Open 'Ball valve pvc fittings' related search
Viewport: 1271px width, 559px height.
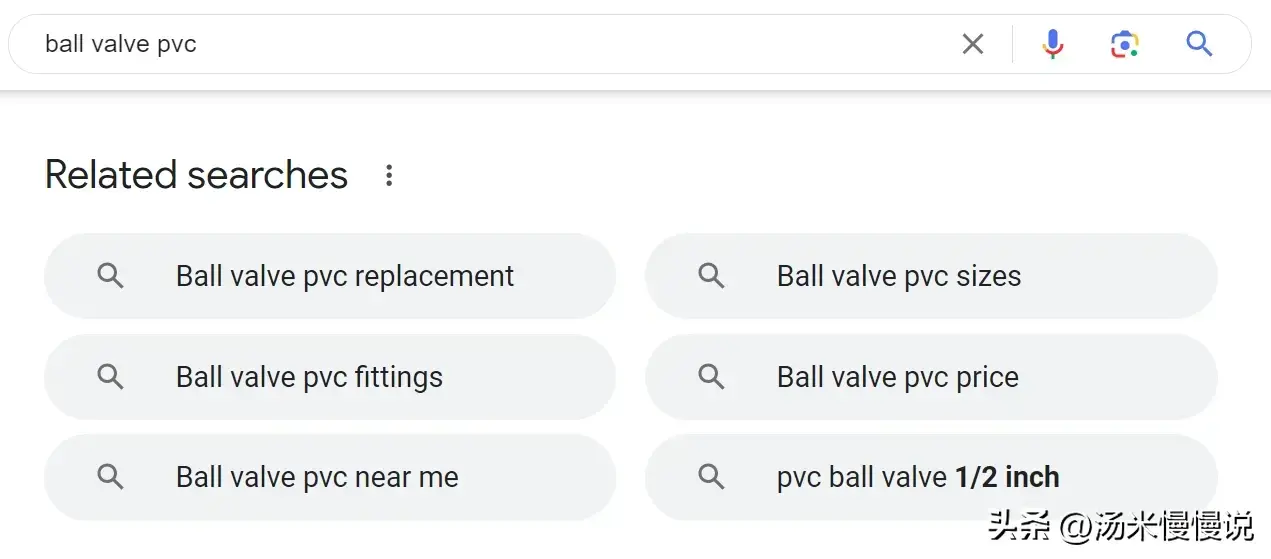(309, 377)
